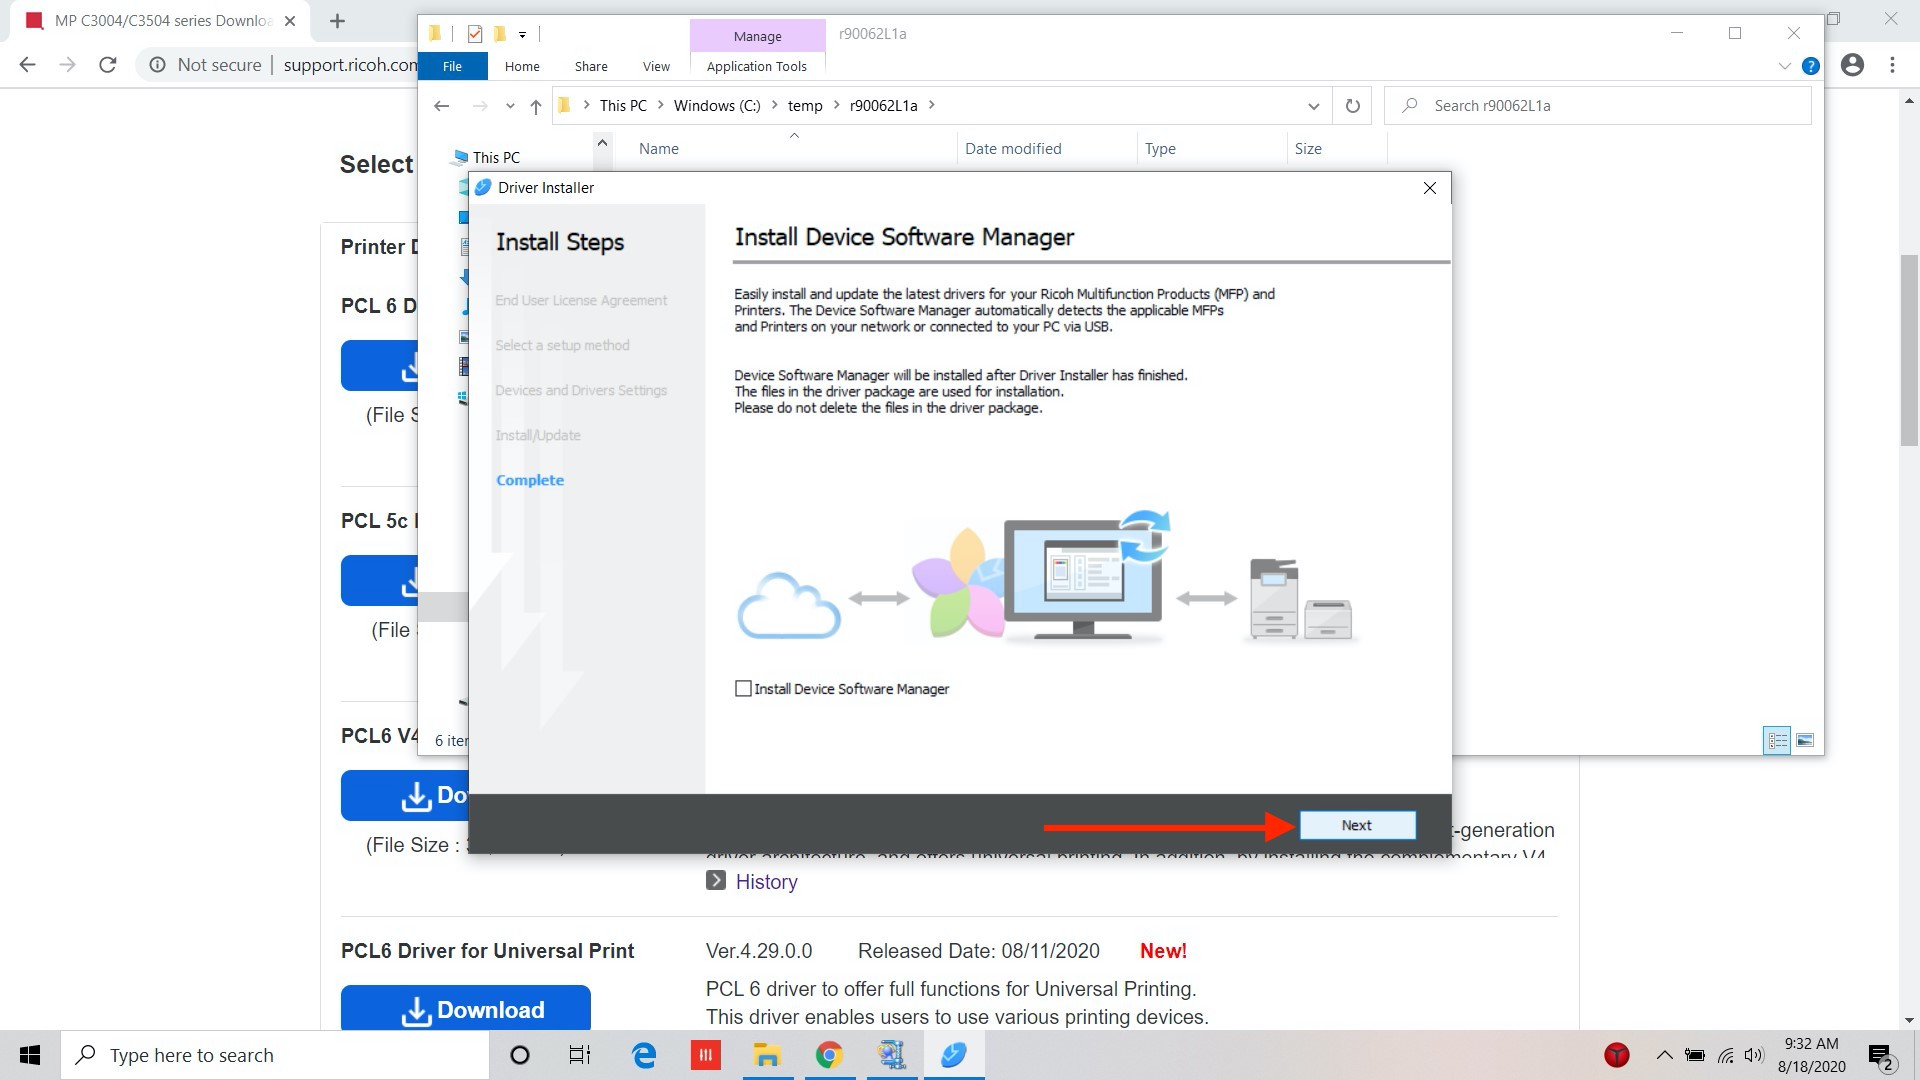Click New Folder icon in Quick Access Toolbar

tap(499, 35)
